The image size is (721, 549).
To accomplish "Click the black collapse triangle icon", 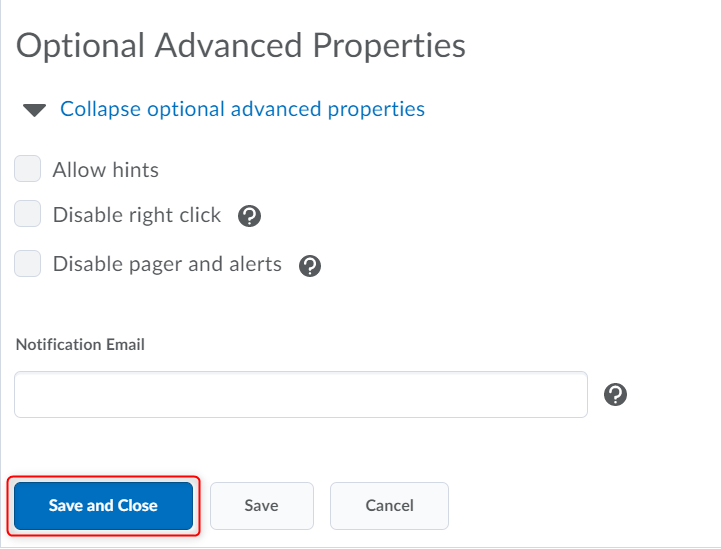I will click(35, 110).
